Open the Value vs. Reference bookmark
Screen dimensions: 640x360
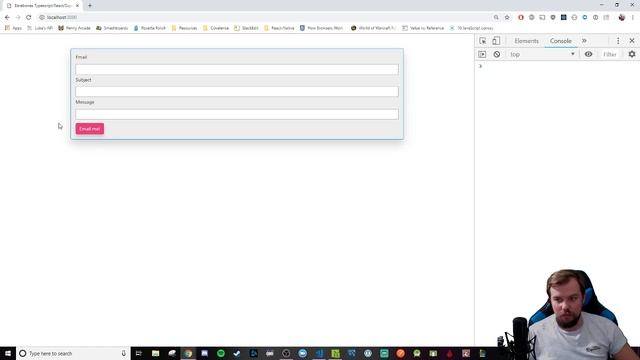pyautogui.click(x=423, y=28)
